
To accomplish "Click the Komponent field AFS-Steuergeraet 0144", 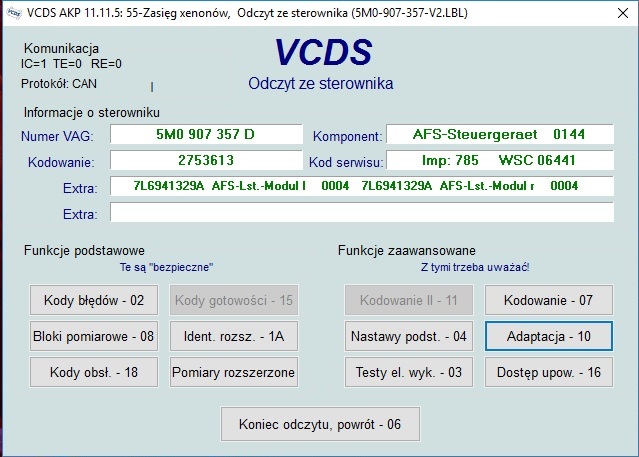I will (500, 134).
